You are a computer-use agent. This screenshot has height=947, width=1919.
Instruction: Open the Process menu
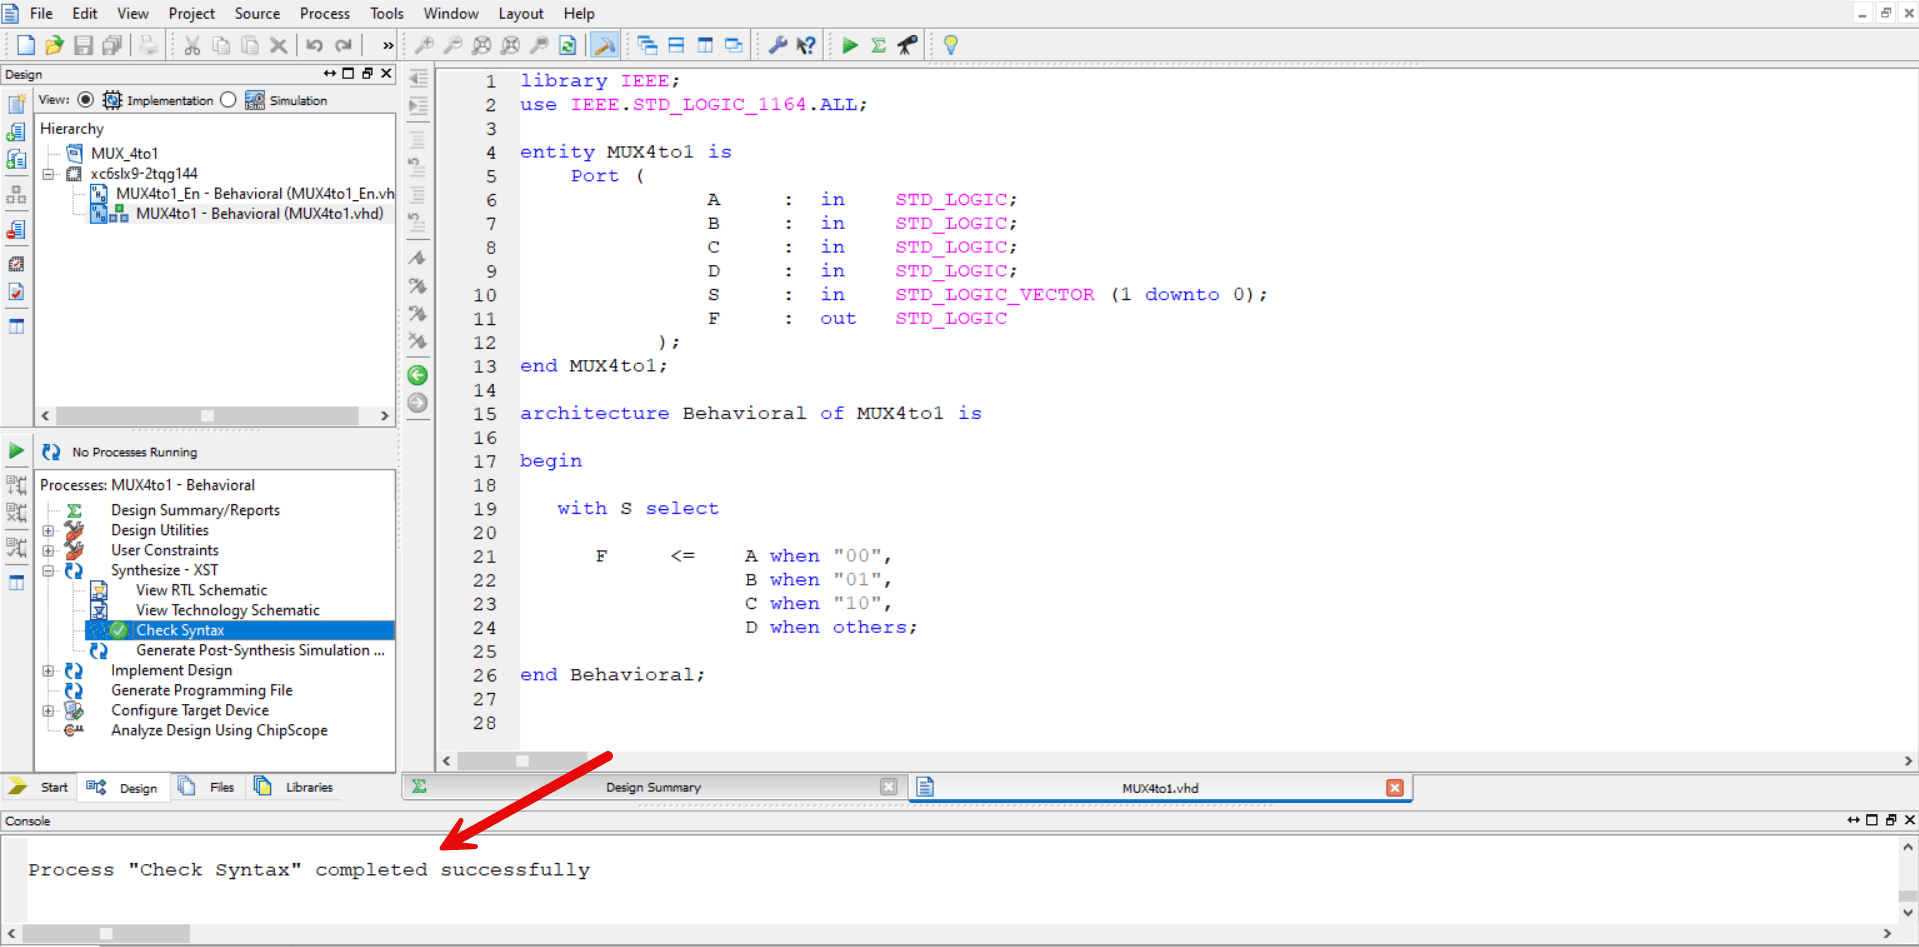[324, 13]
